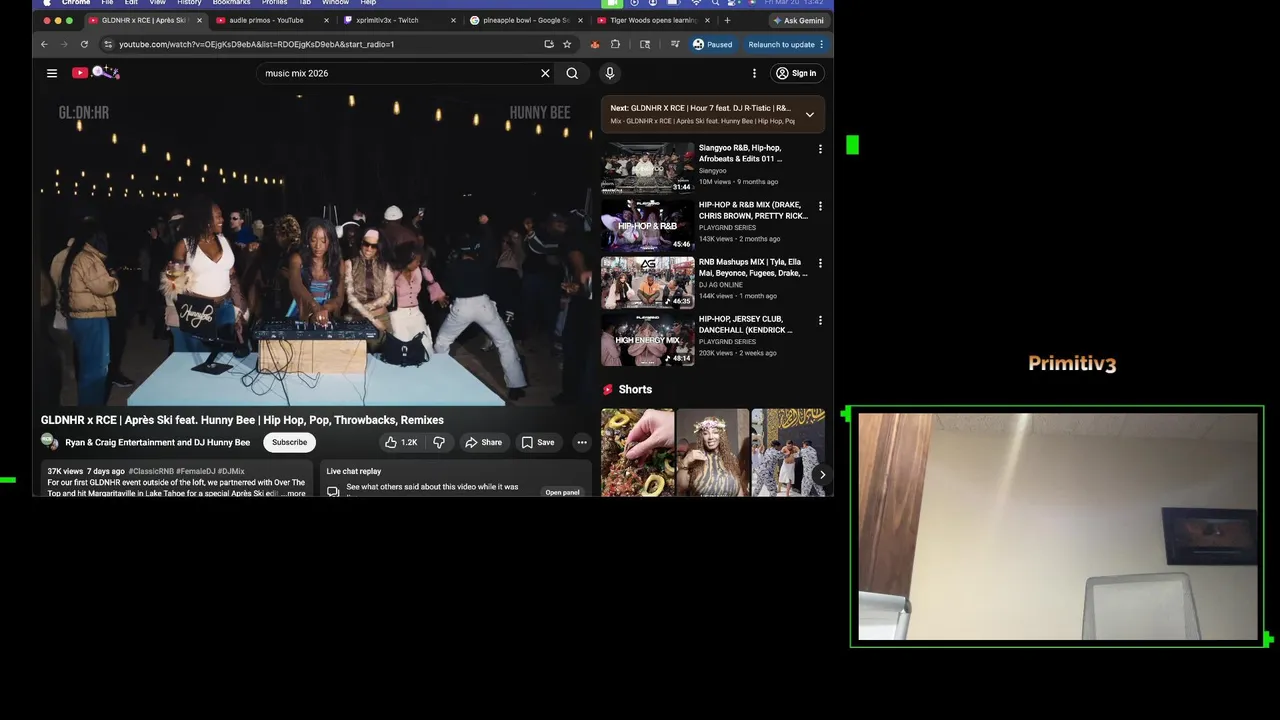Click install app icon in address bar
Viewport: 1280px width, 720px height.
[549, 44]
